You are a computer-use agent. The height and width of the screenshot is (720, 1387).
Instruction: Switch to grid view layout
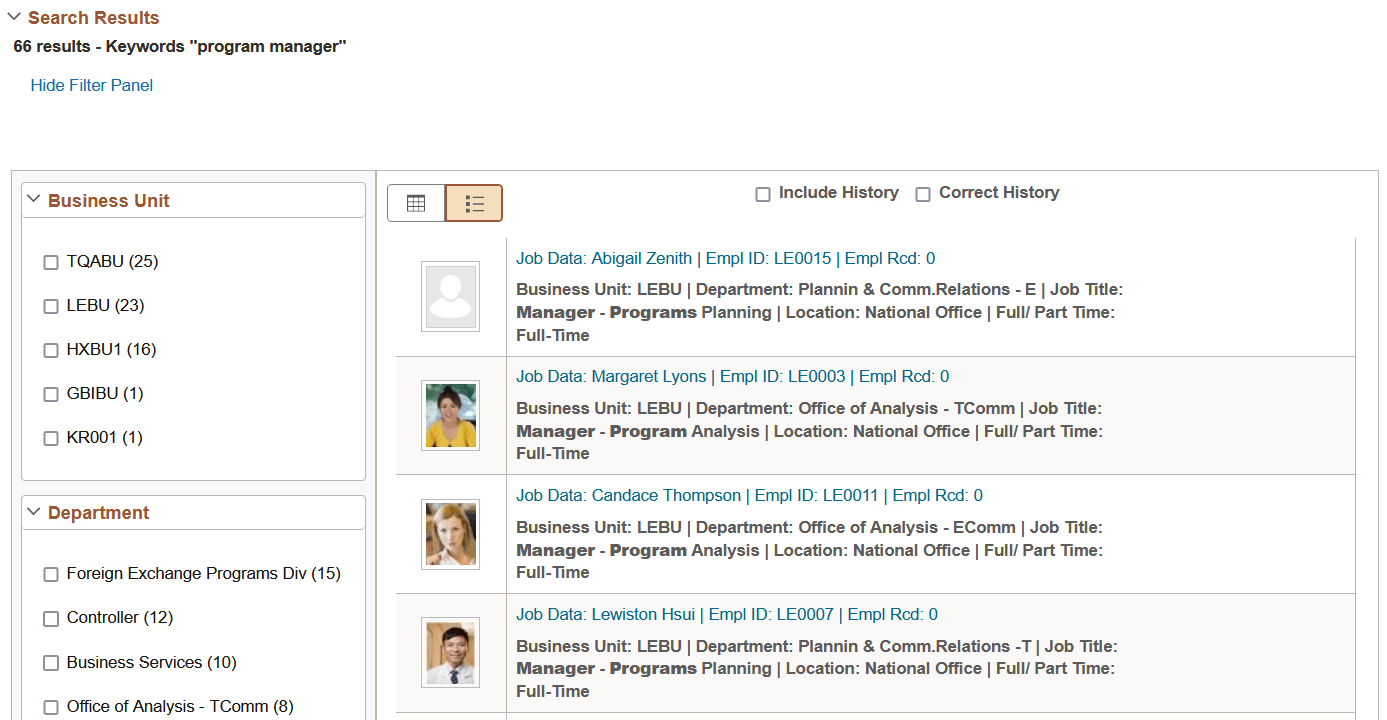pos(417,202)
